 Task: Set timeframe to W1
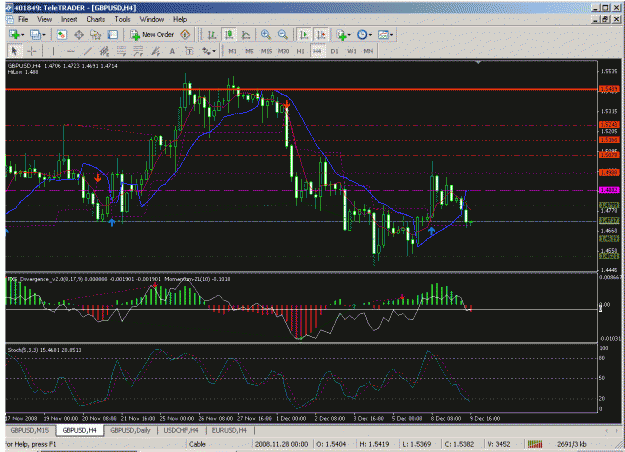(x=352, y=51)
